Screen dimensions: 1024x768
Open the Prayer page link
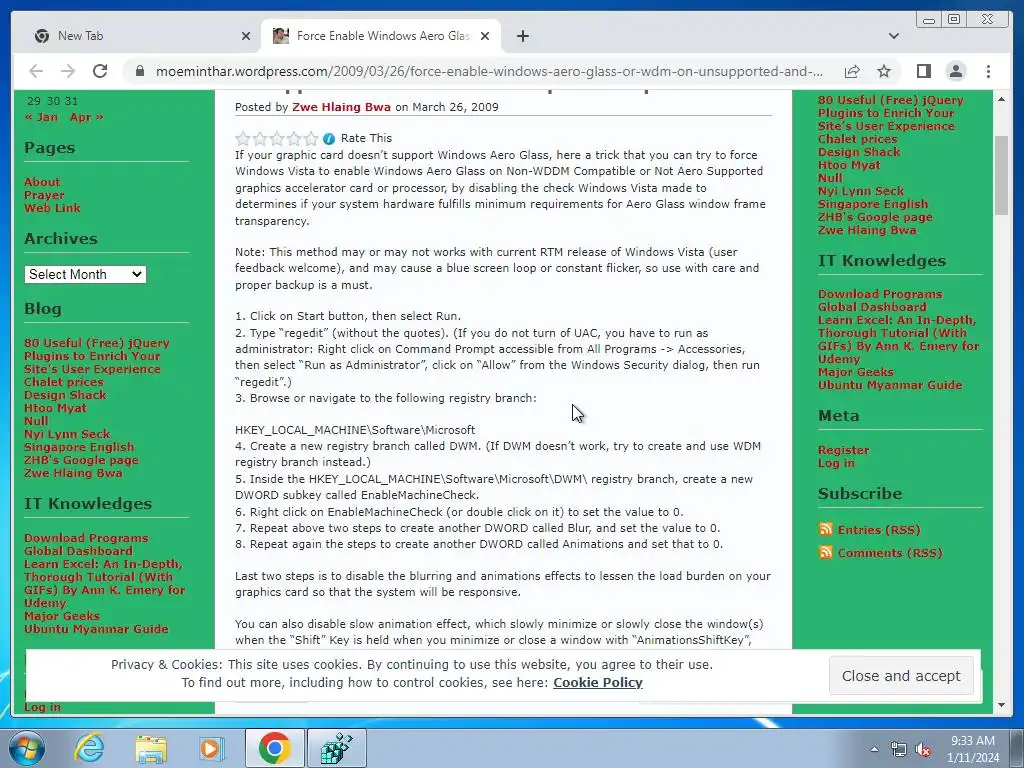coord(44,195)
